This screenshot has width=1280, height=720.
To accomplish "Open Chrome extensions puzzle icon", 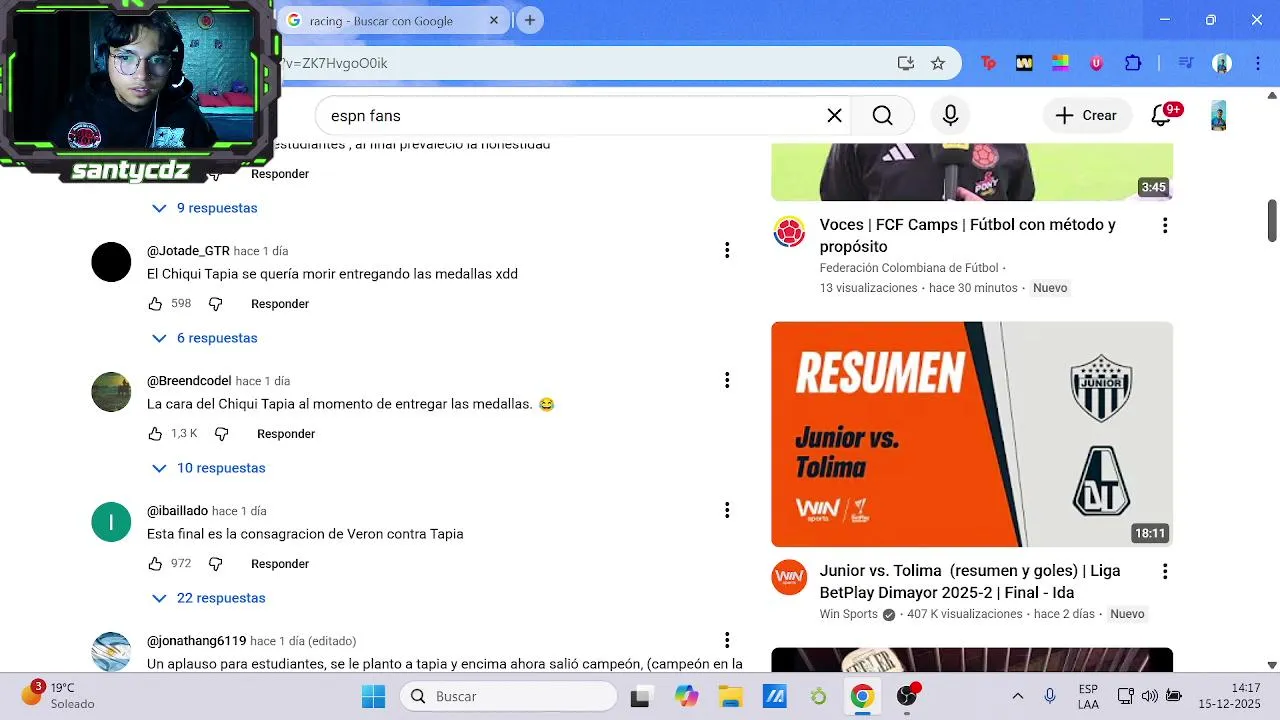I will point(1133,63).
